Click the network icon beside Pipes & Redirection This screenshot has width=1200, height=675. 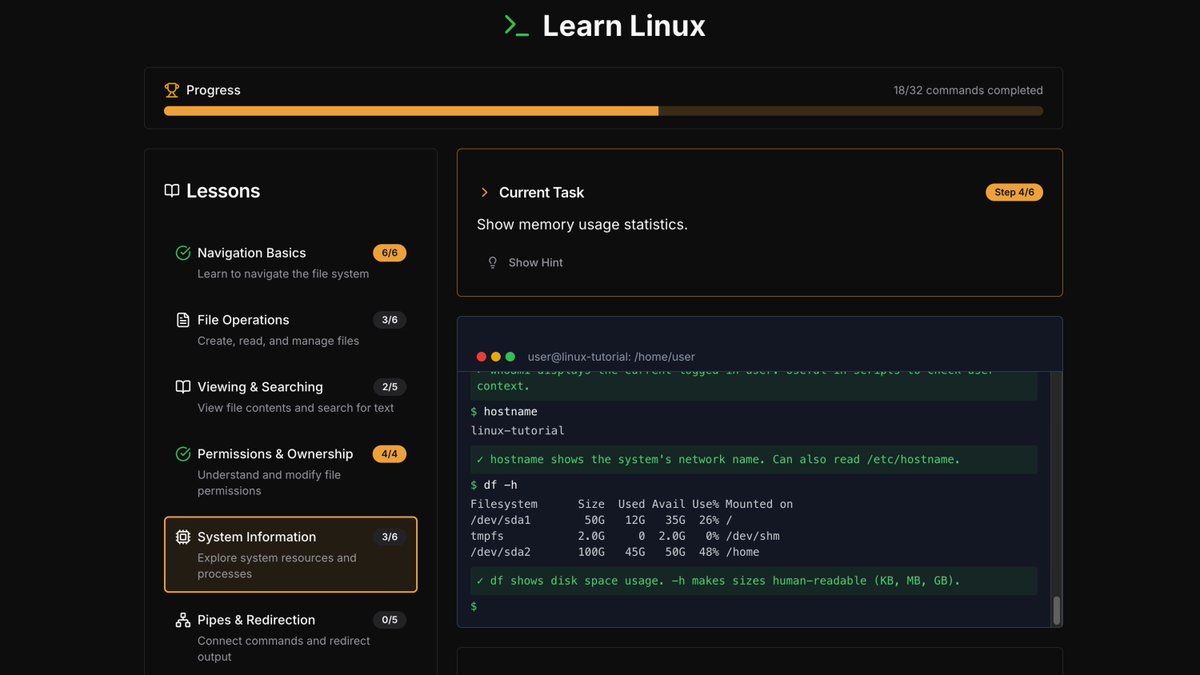pos(183,620)
